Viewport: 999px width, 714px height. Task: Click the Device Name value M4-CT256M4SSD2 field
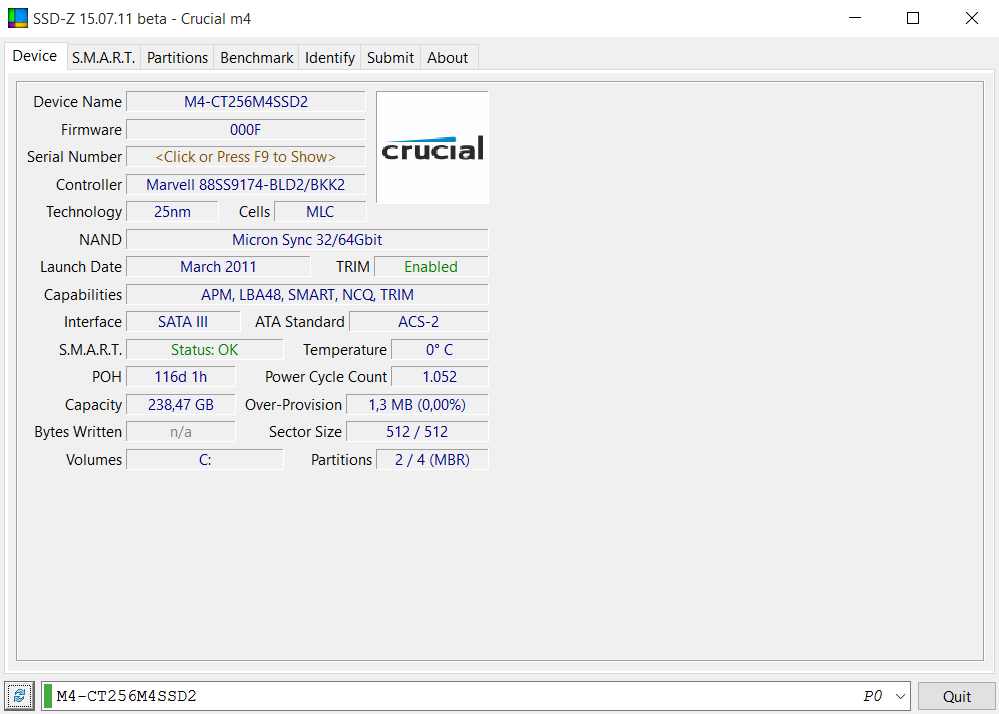[x=246, y=102]
